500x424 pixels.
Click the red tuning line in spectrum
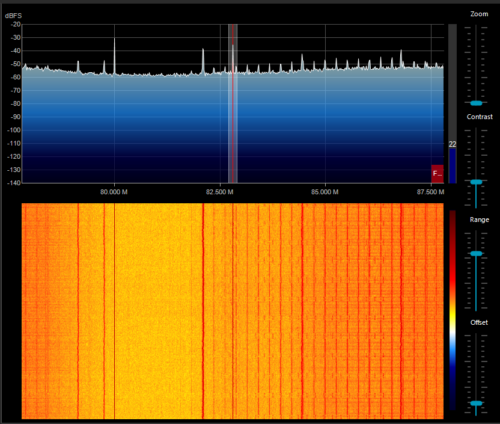point(233,103)
